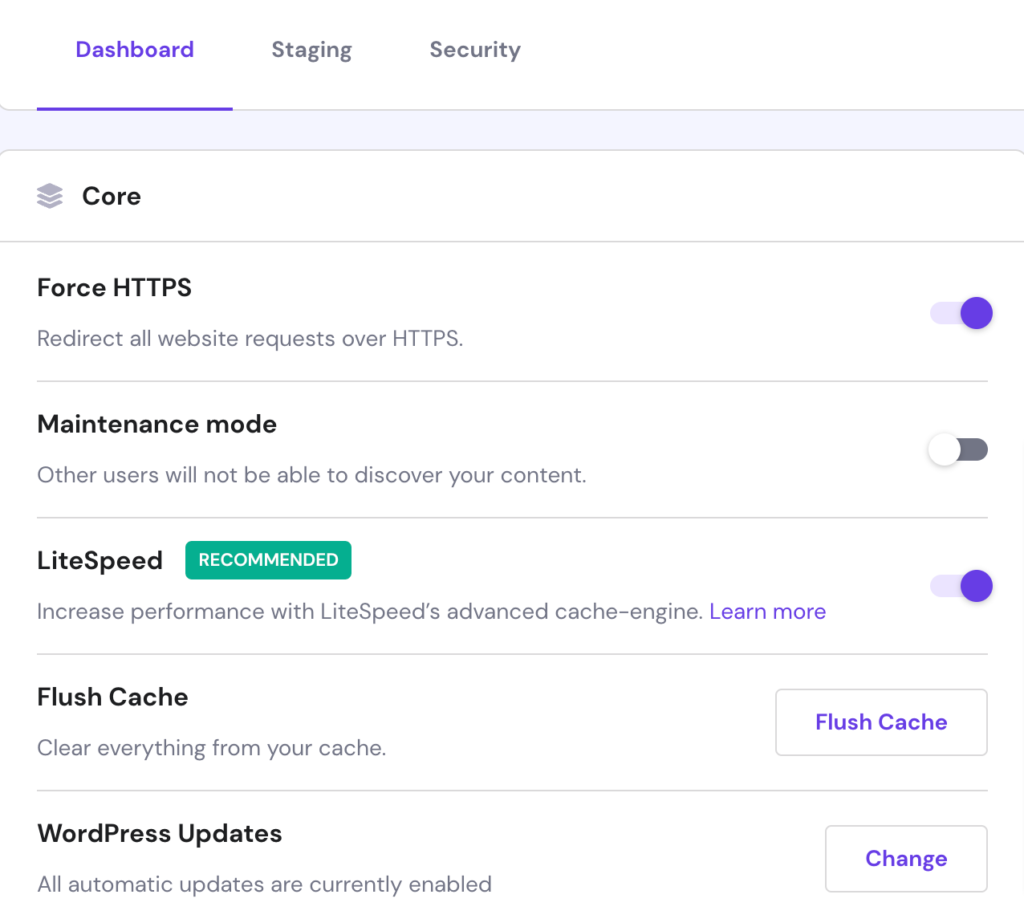Click 'Other users will not be able' description
Screen dimensions: 1024x923
[312, 475]
